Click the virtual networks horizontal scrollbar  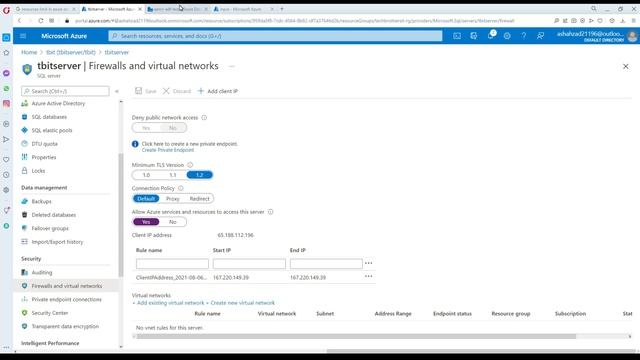tap(356, 337)
